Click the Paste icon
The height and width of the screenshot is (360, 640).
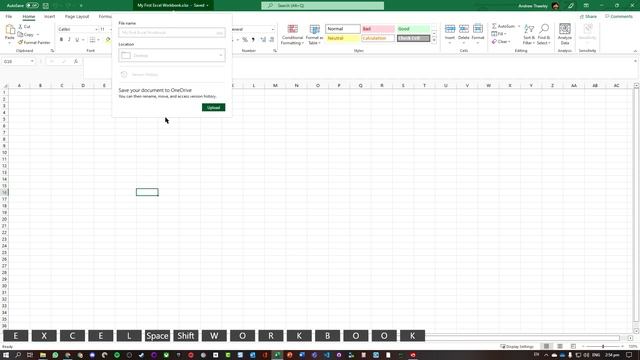pos(10,30)
